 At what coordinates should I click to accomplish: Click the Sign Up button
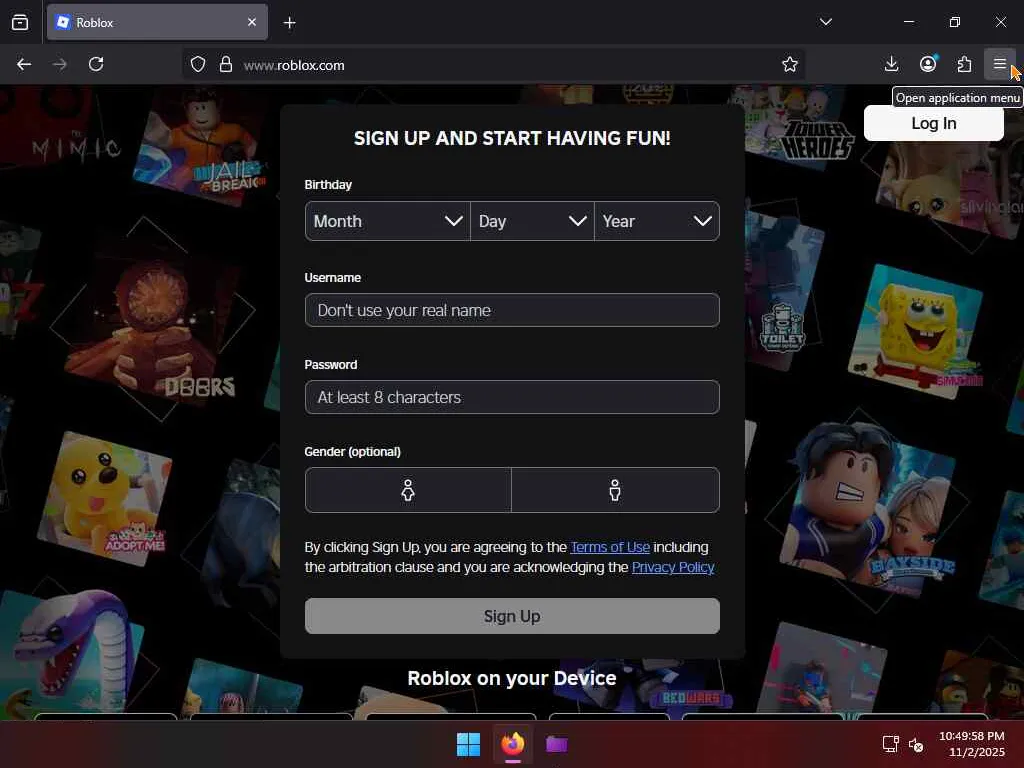click(x=512, y=616)
